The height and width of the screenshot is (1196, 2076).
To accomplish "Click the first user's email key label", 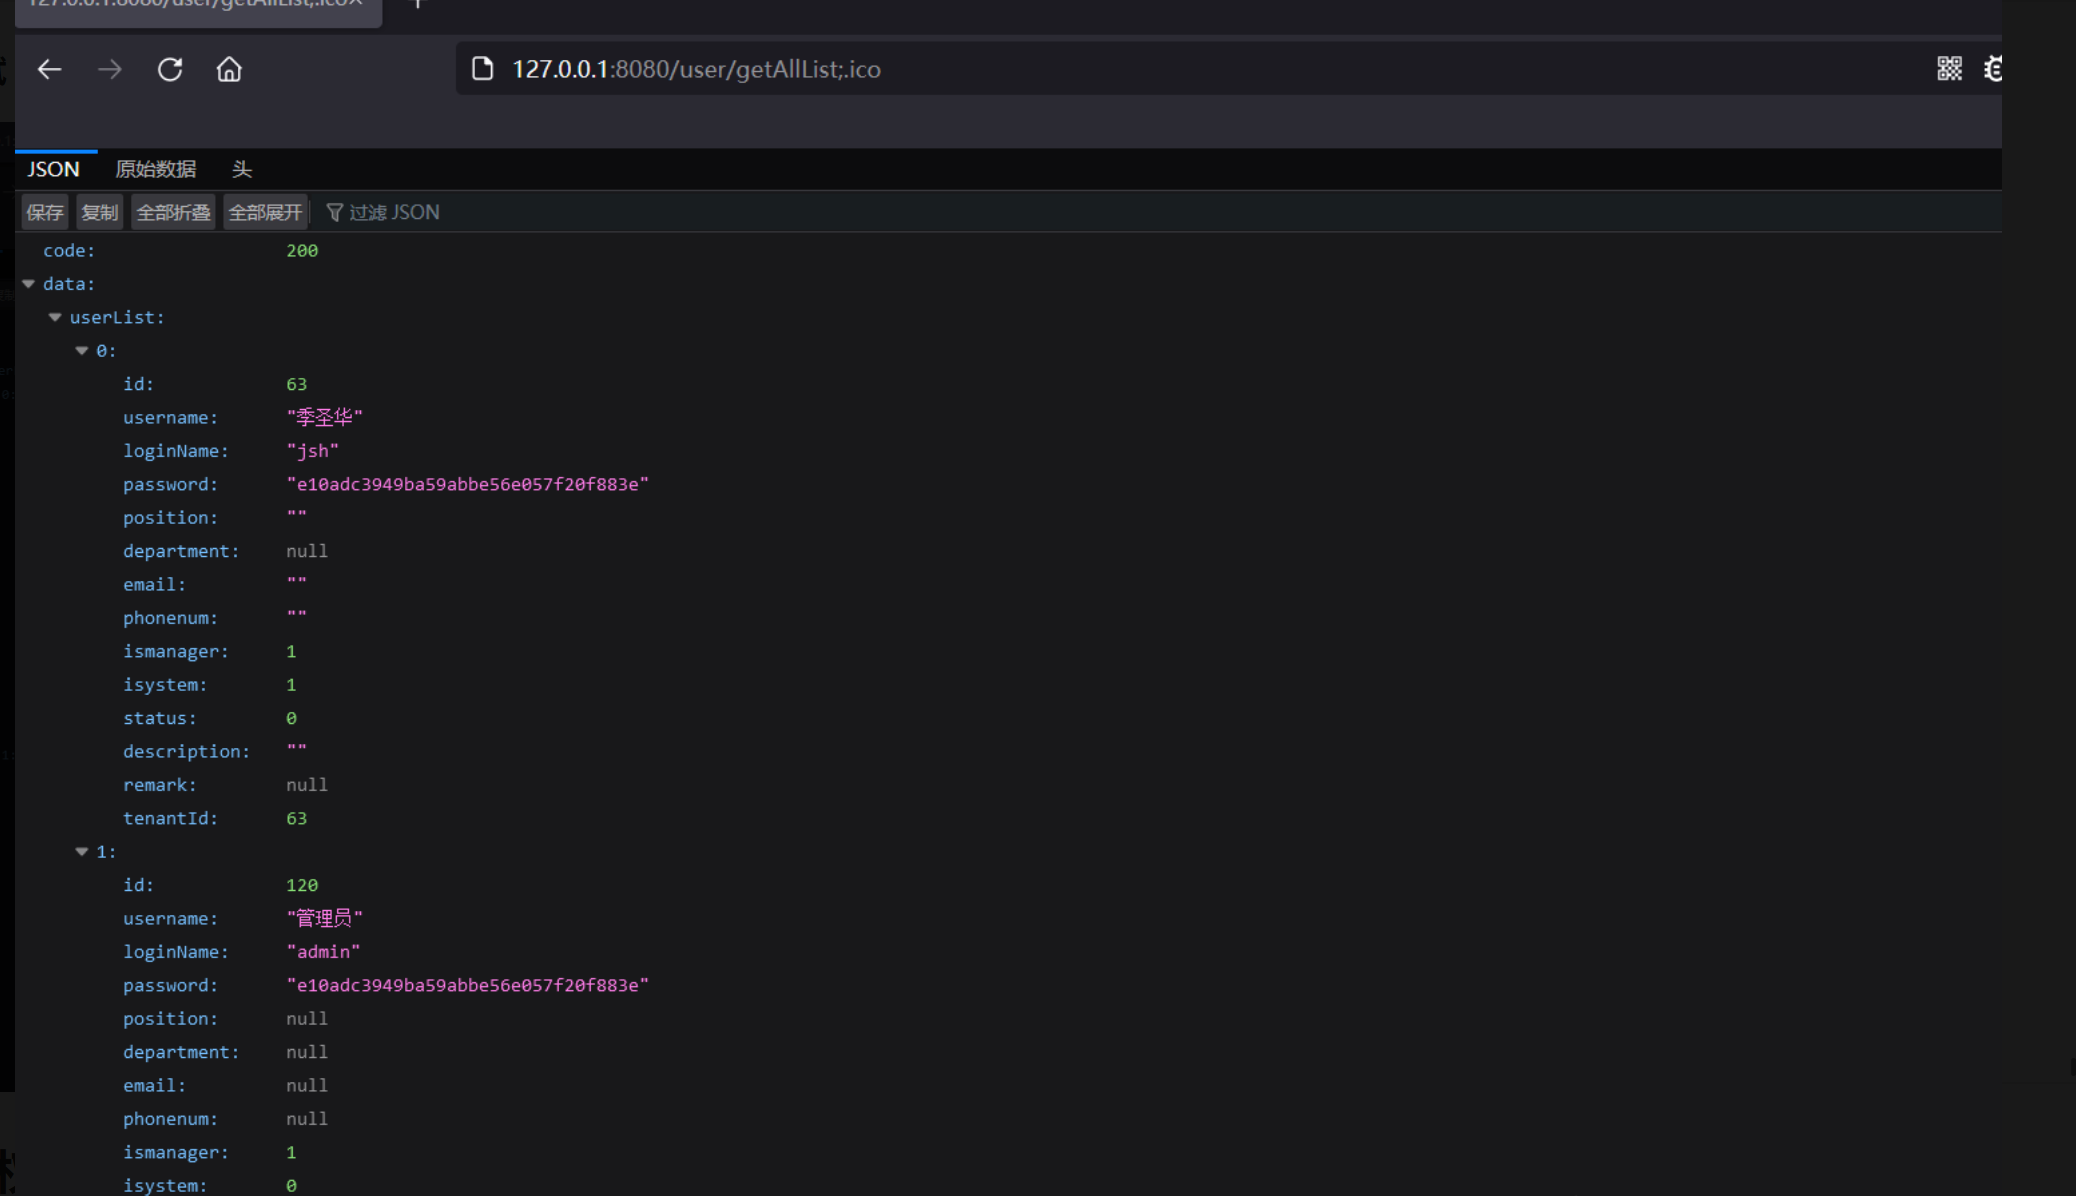I will [x=154, y=585].
